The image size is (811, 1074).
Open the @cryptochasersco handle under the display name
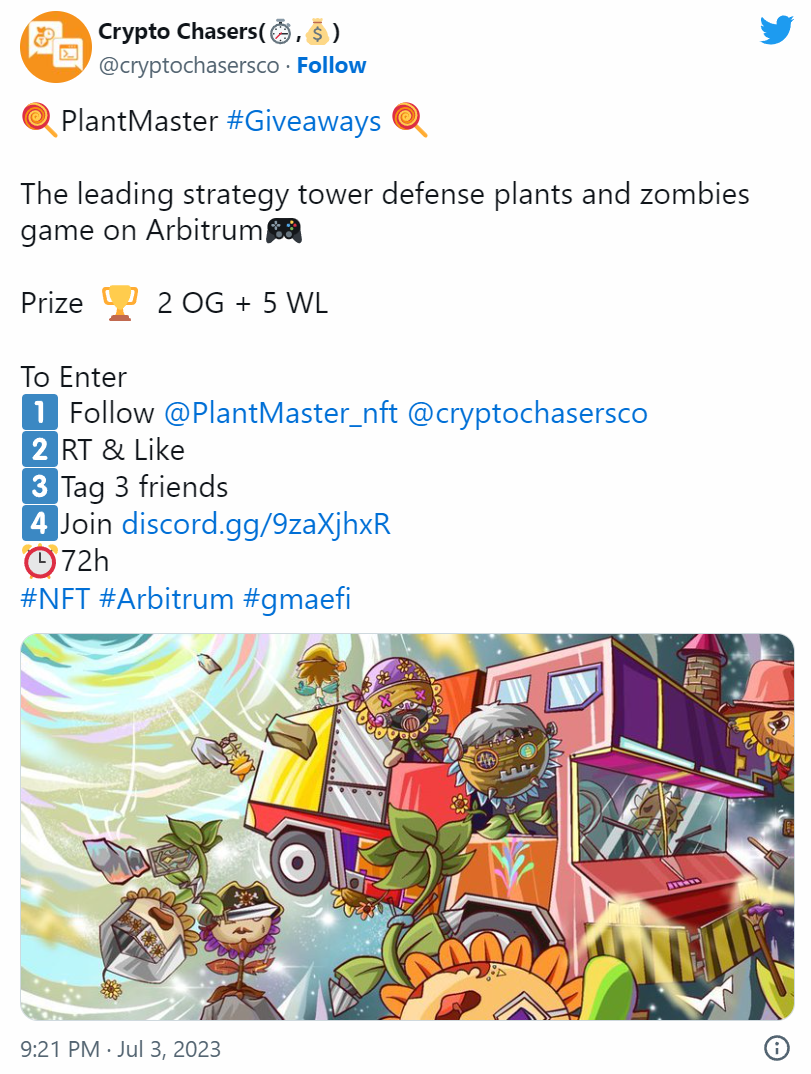189,66
